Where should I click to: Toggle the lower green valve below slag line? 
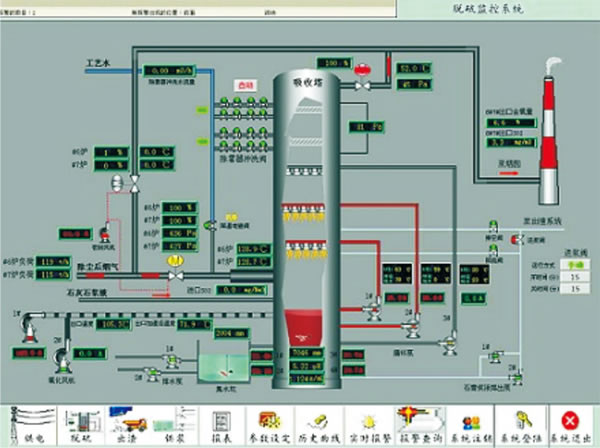[x=494, y=251]
